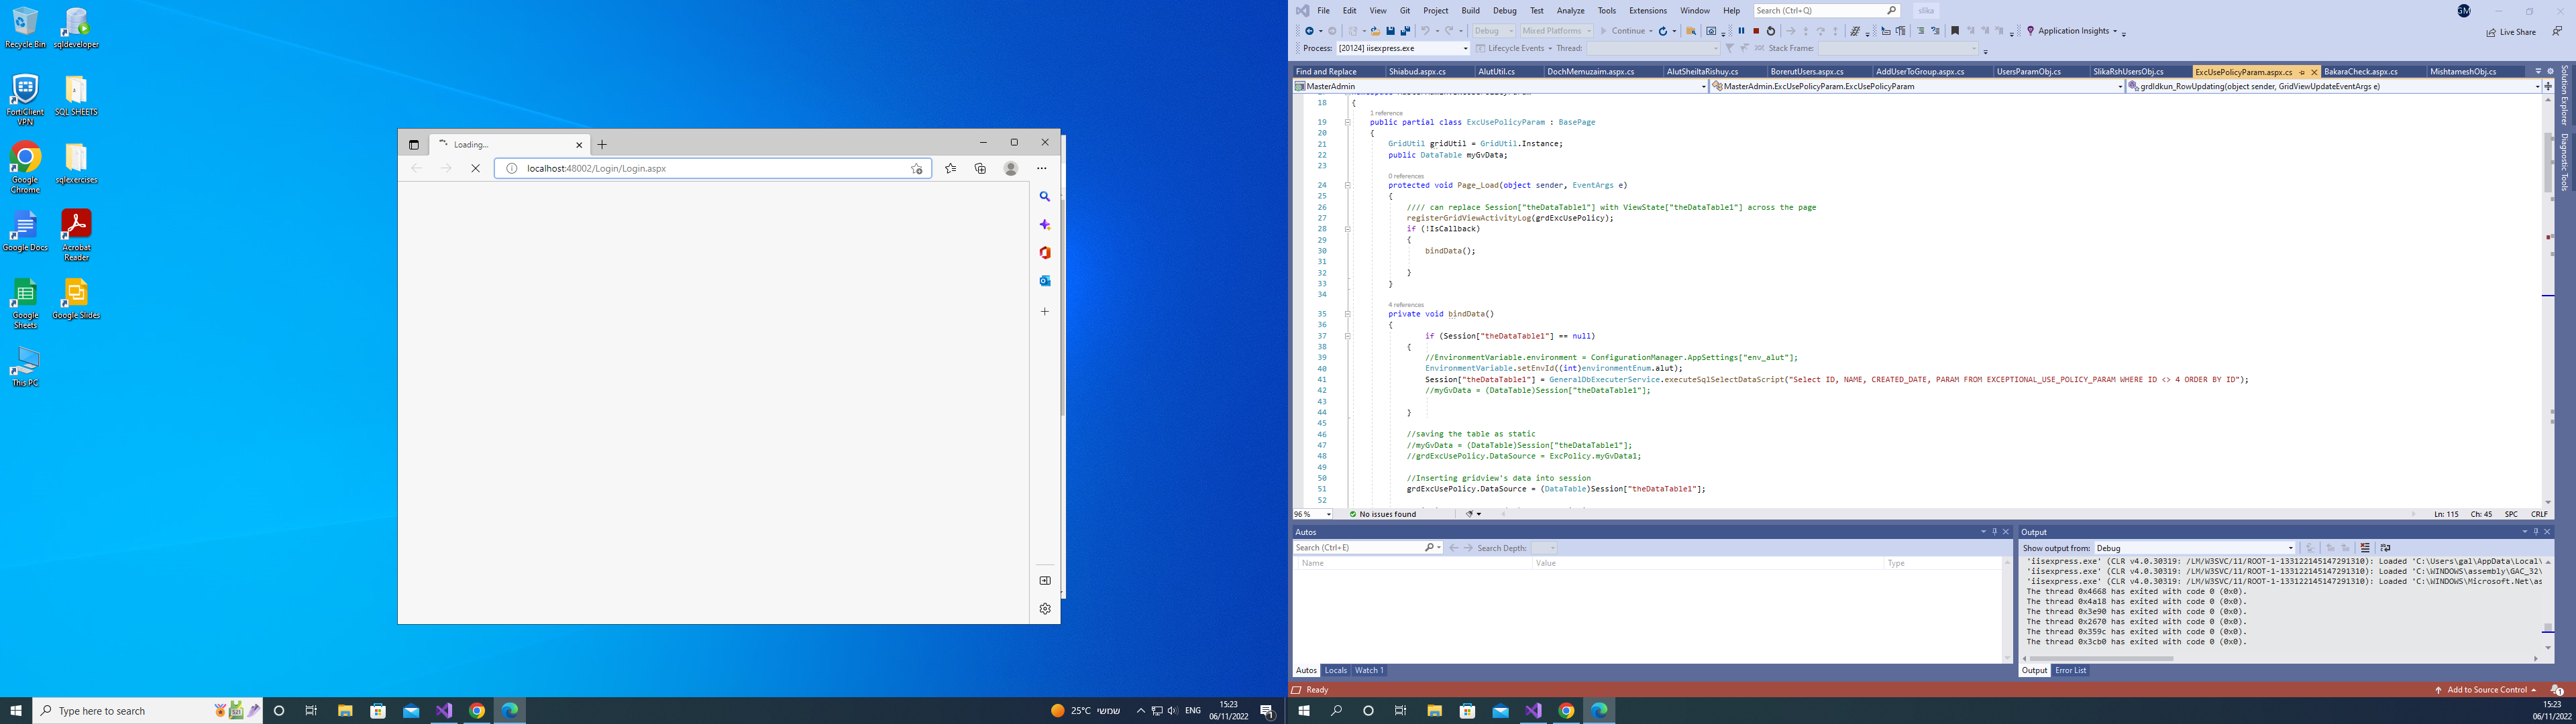Click the Continue debug button
The height and width of the screenshot is (724, 2576).
(1622, 31)
